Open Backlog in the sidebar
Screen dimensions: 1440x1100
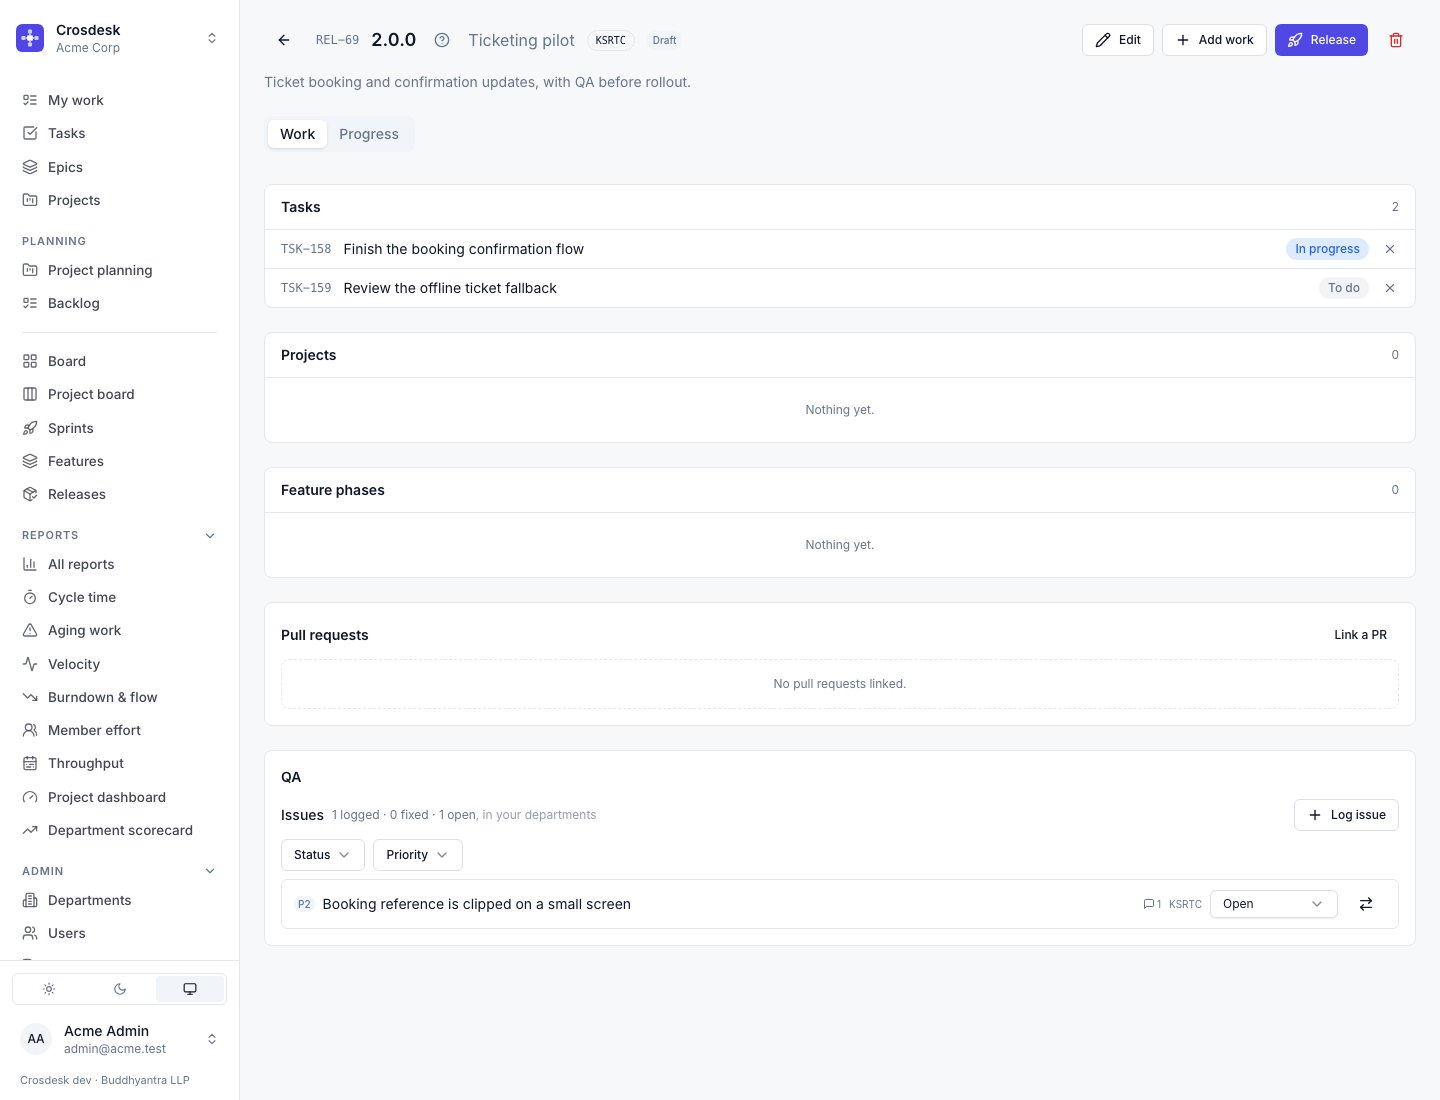tap(119, 303)
